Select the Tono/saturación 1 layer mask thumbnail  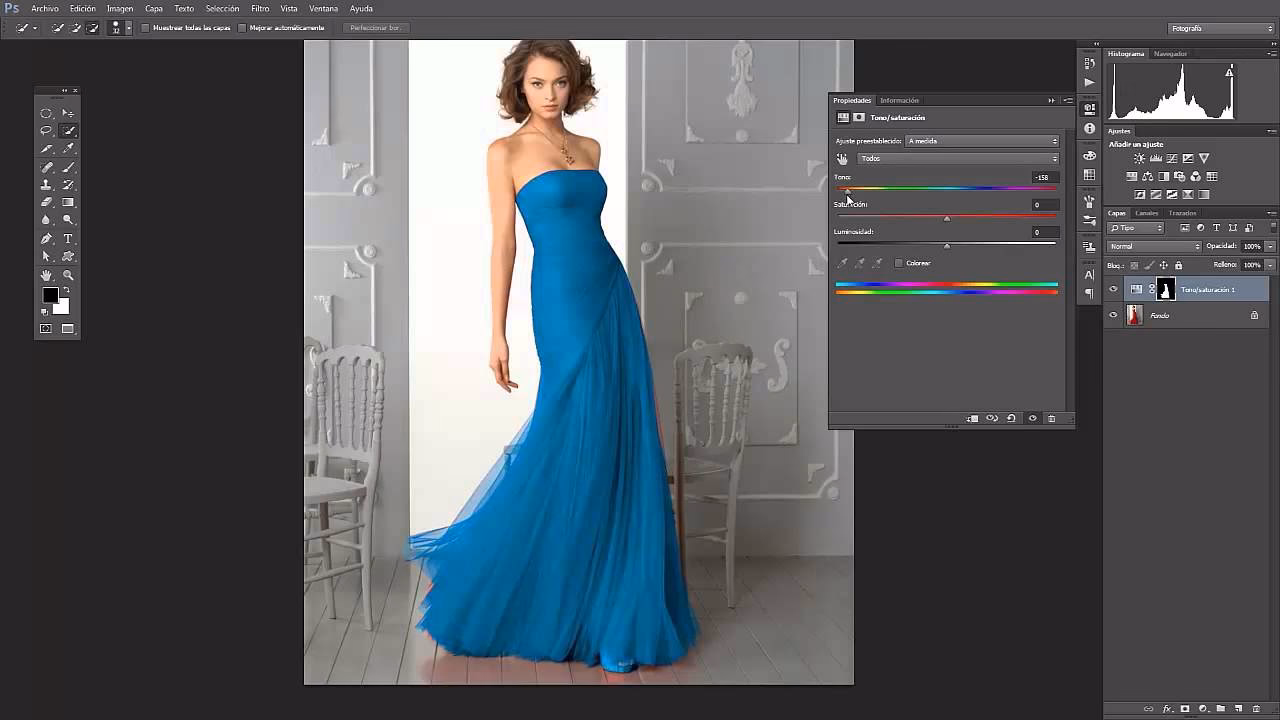click(1166, 289)
